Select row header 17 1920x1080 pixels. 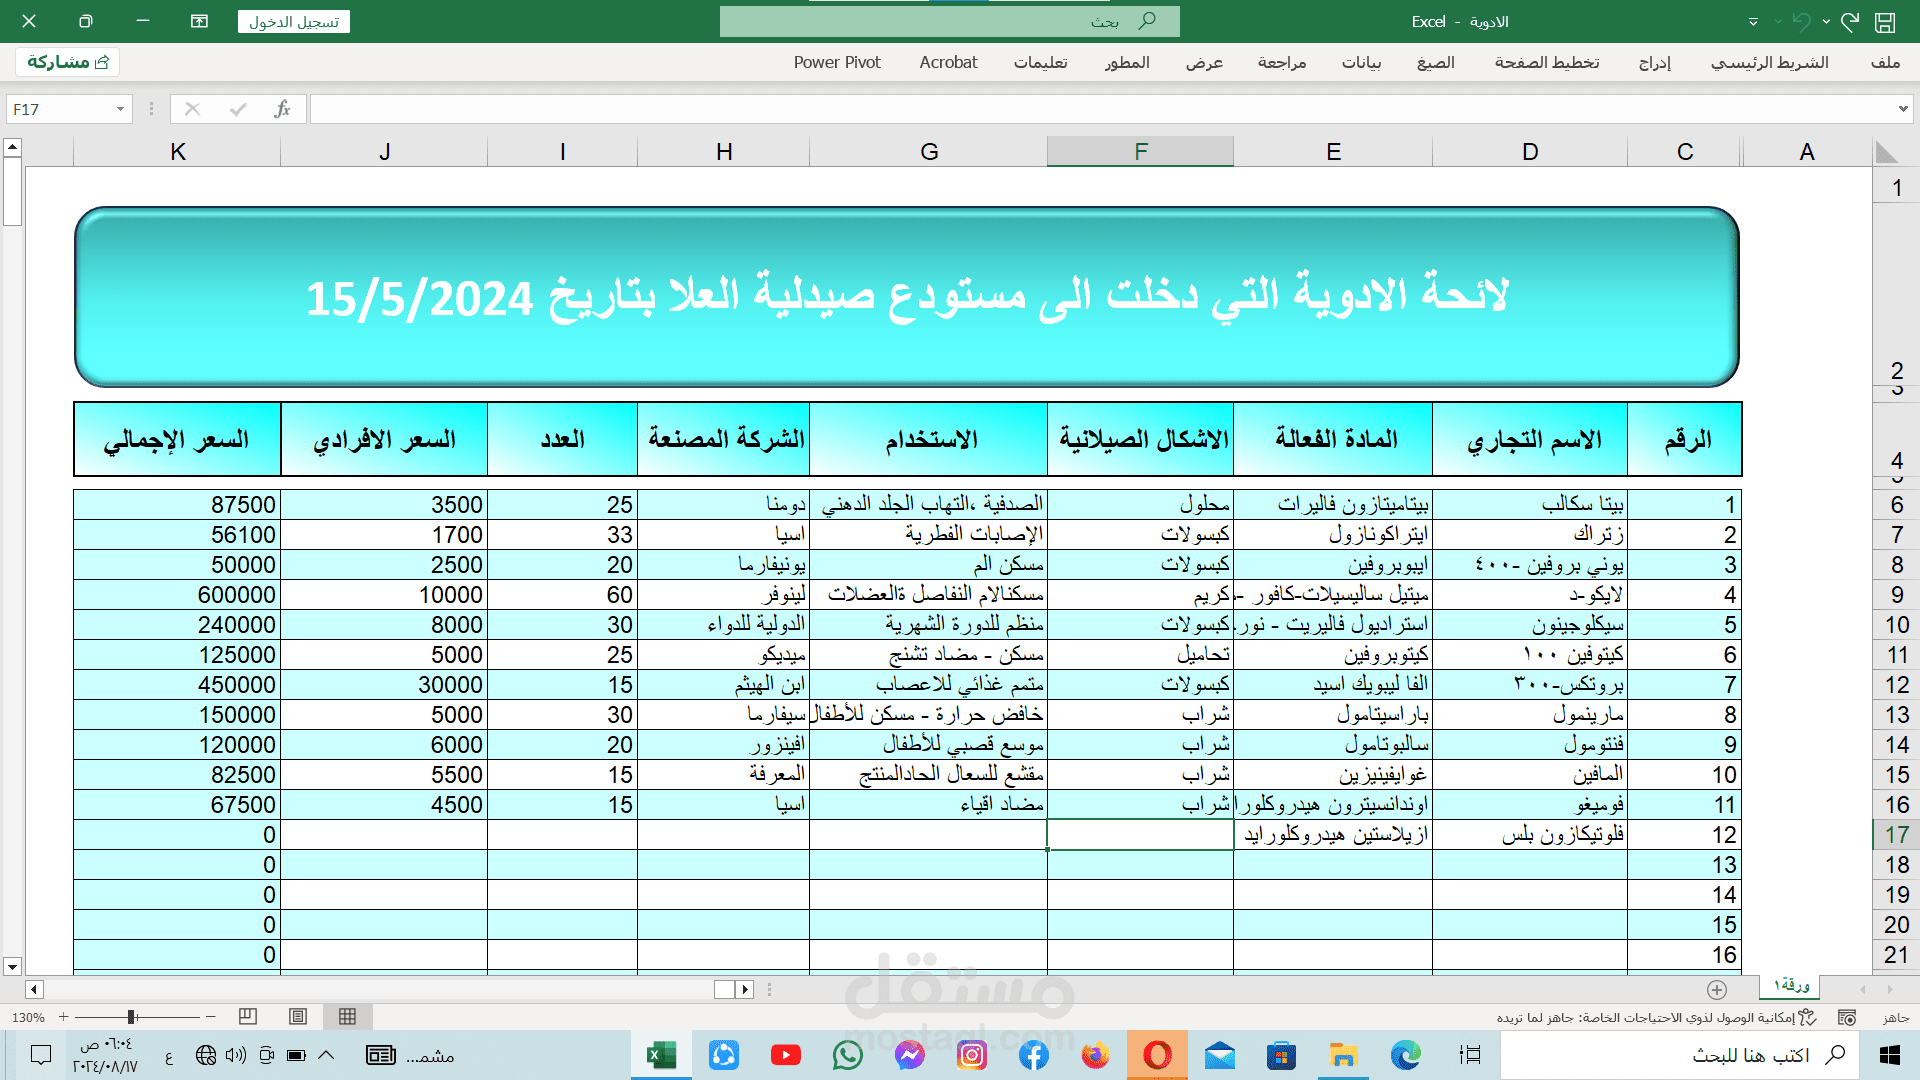click(1896, 835)
